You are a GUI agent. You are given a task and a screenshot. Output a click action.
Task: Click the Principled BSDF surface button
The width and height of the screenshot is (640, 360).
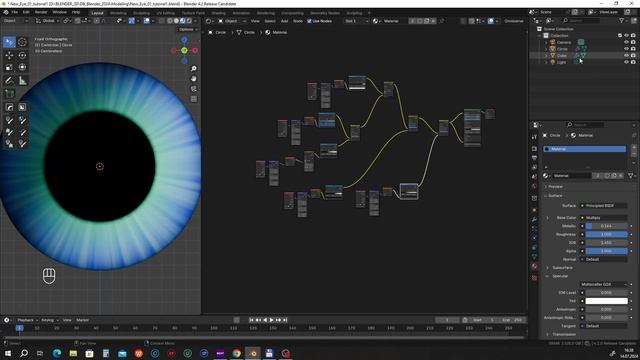[604, 206]
